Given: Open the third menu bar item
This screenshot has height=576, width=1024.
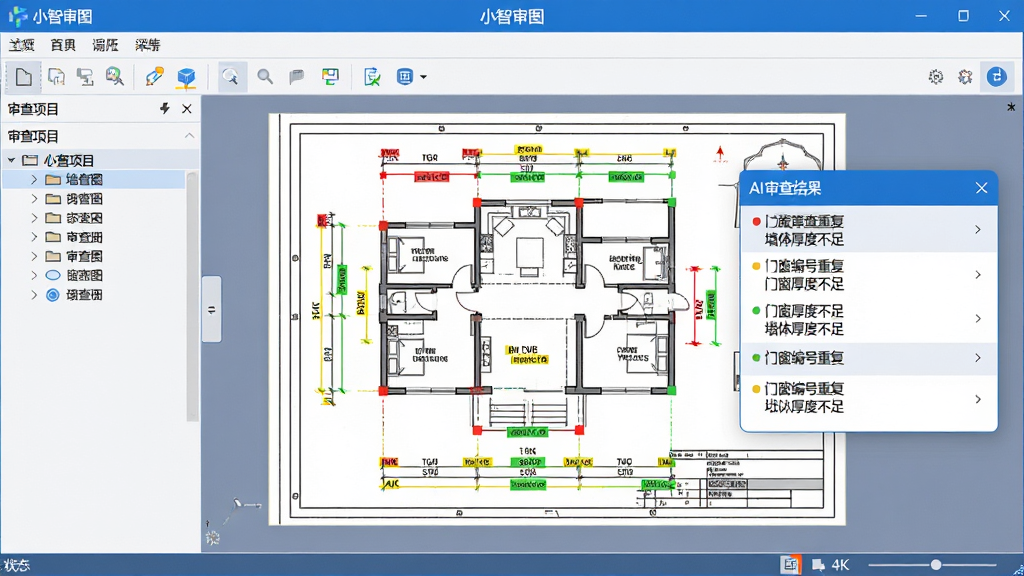Looking at the screenshot, I should click(105, 45).
